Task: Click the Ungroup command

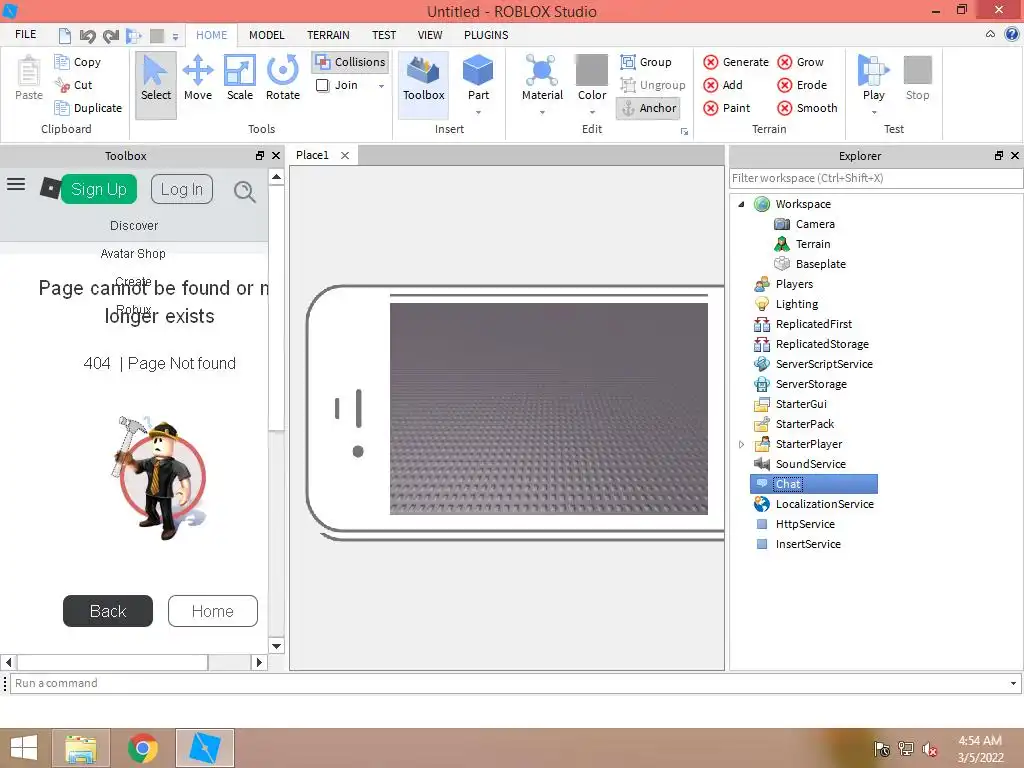Action: coord(652,85)
